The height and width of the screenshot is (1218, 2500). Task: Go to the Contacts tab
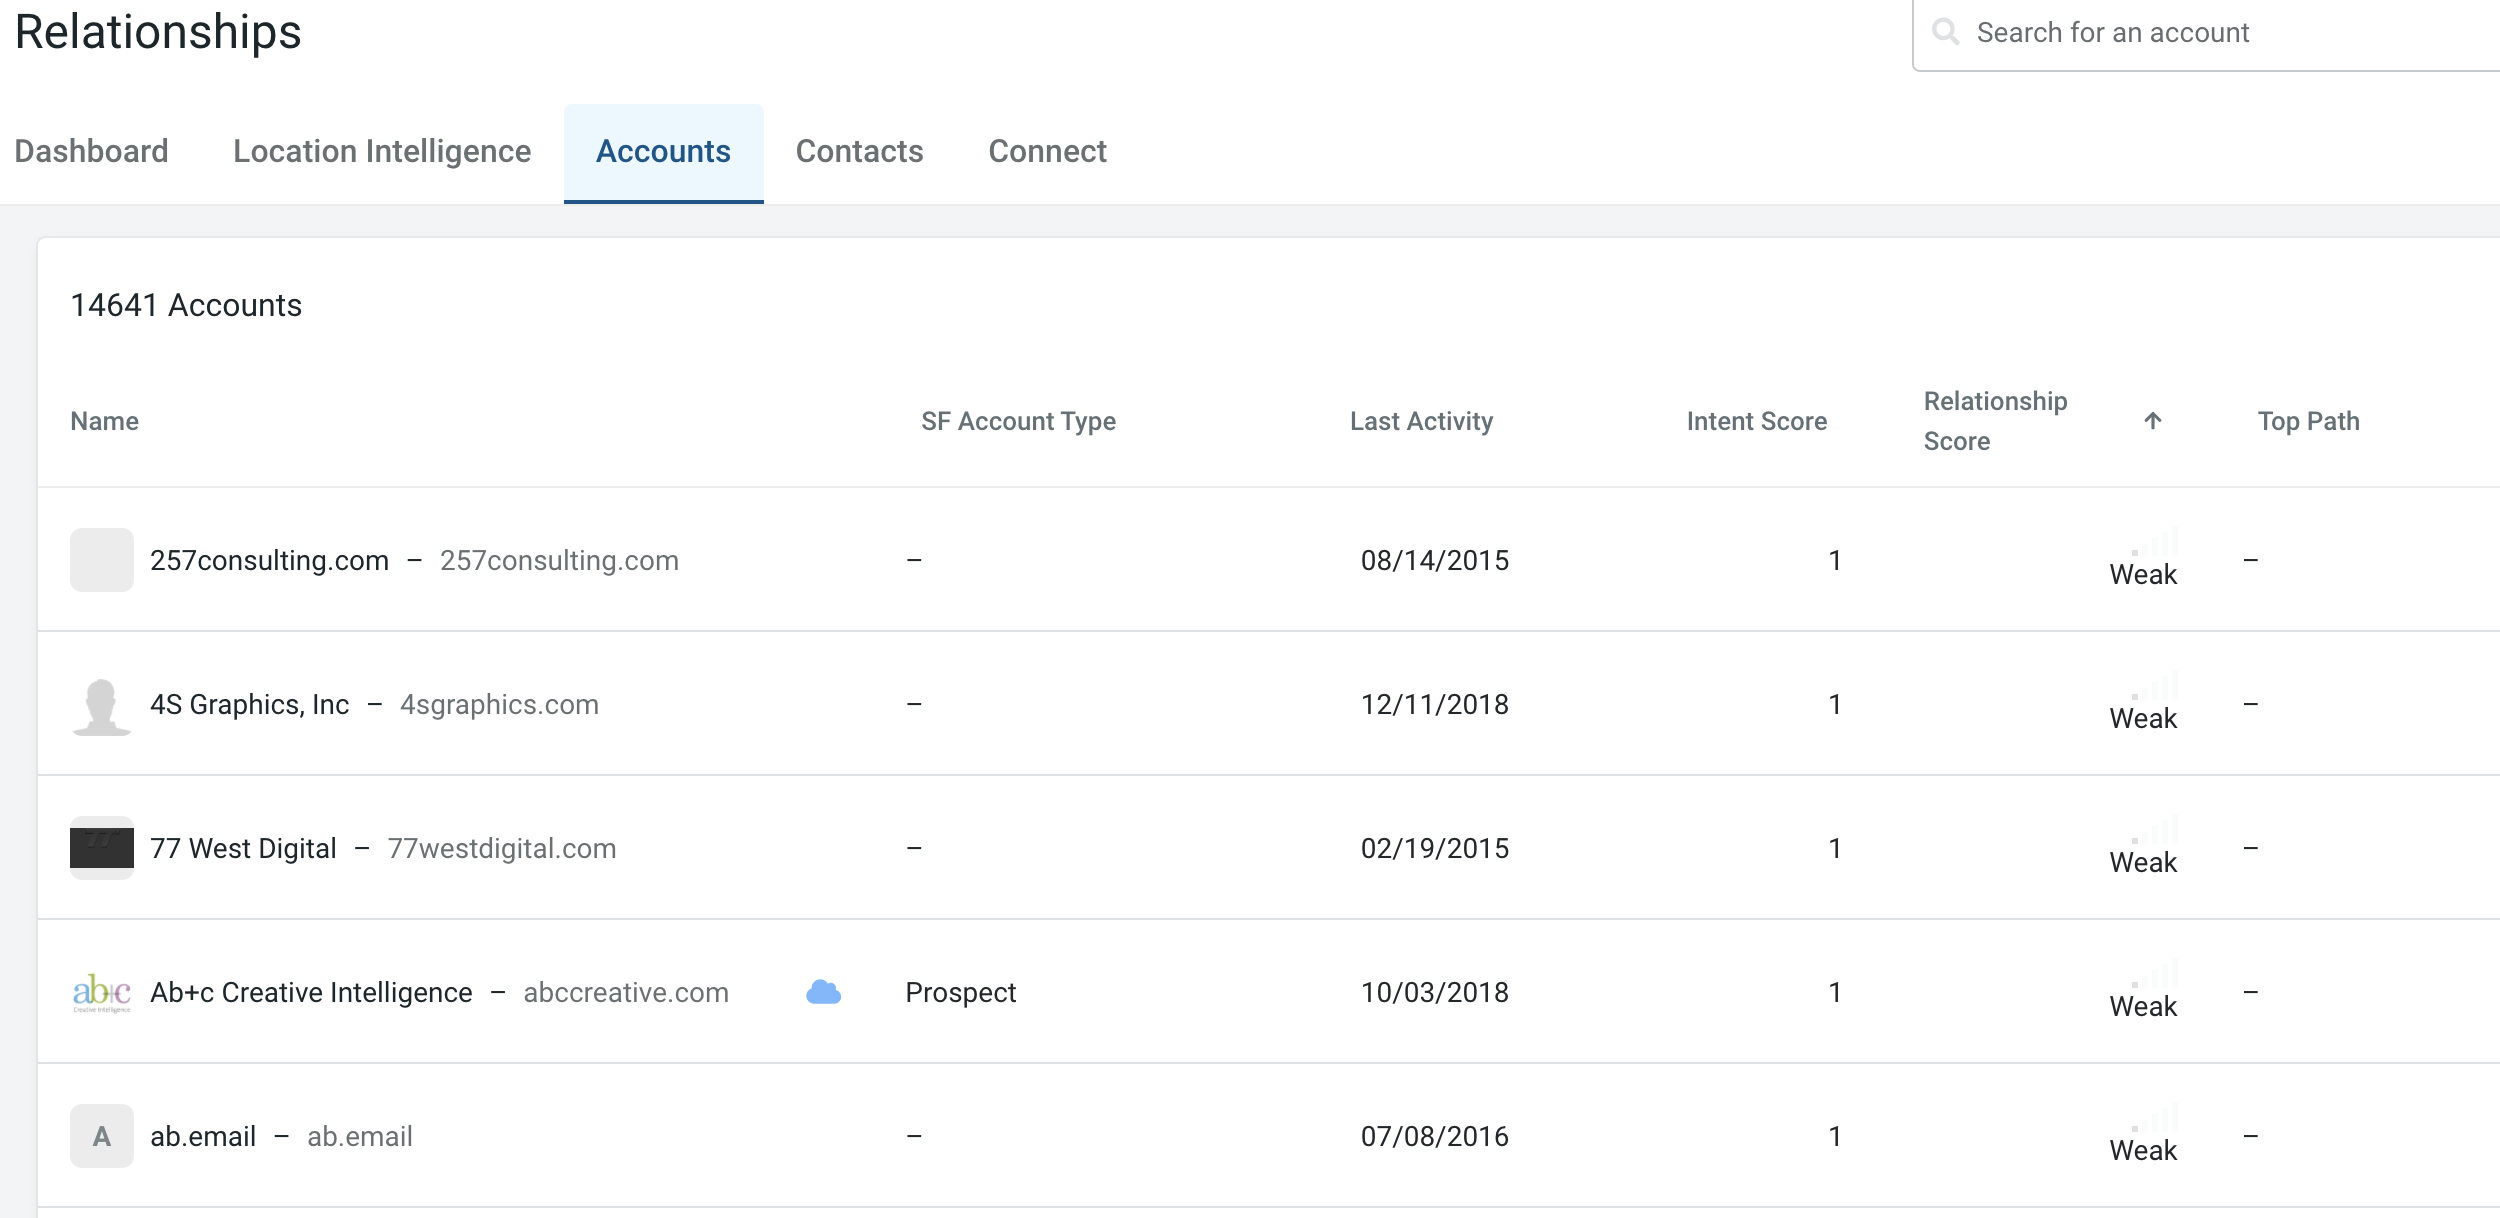[x=860, y=152]
